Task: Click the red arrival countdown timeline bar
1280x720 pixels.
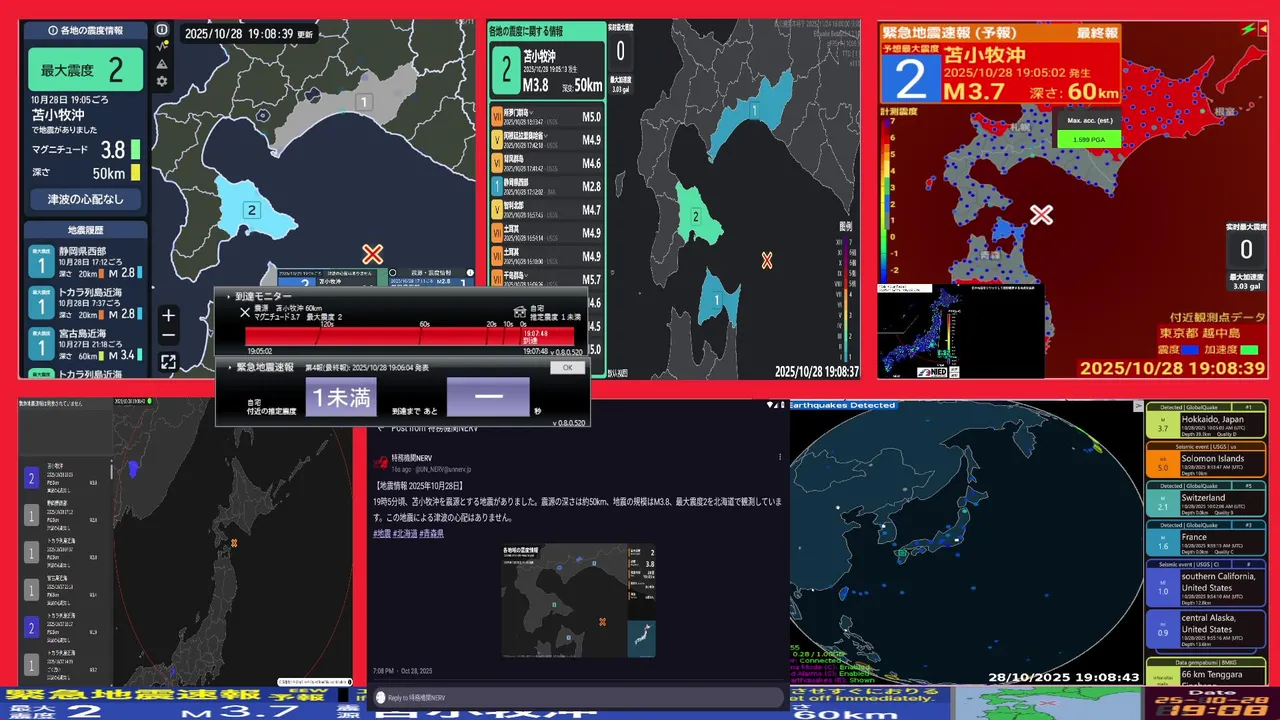Action: click(x=410, y=336)
